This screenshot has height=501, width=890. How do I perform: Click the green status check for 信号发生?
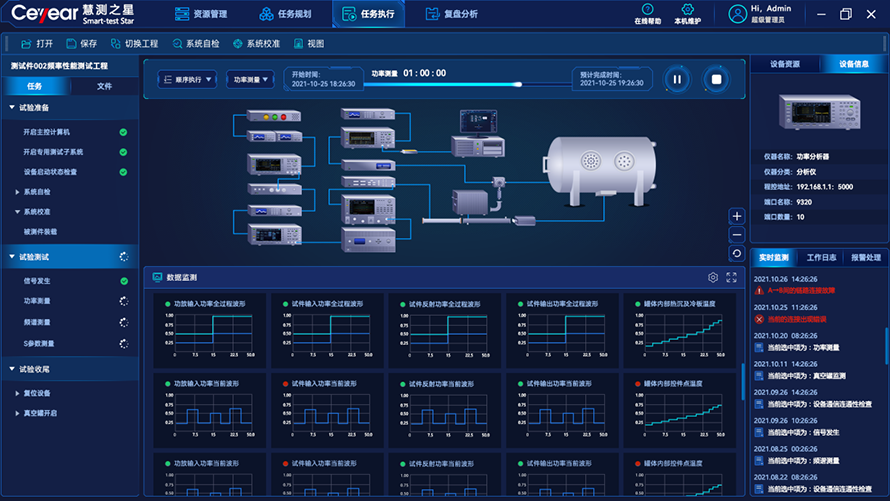(123, 282)
